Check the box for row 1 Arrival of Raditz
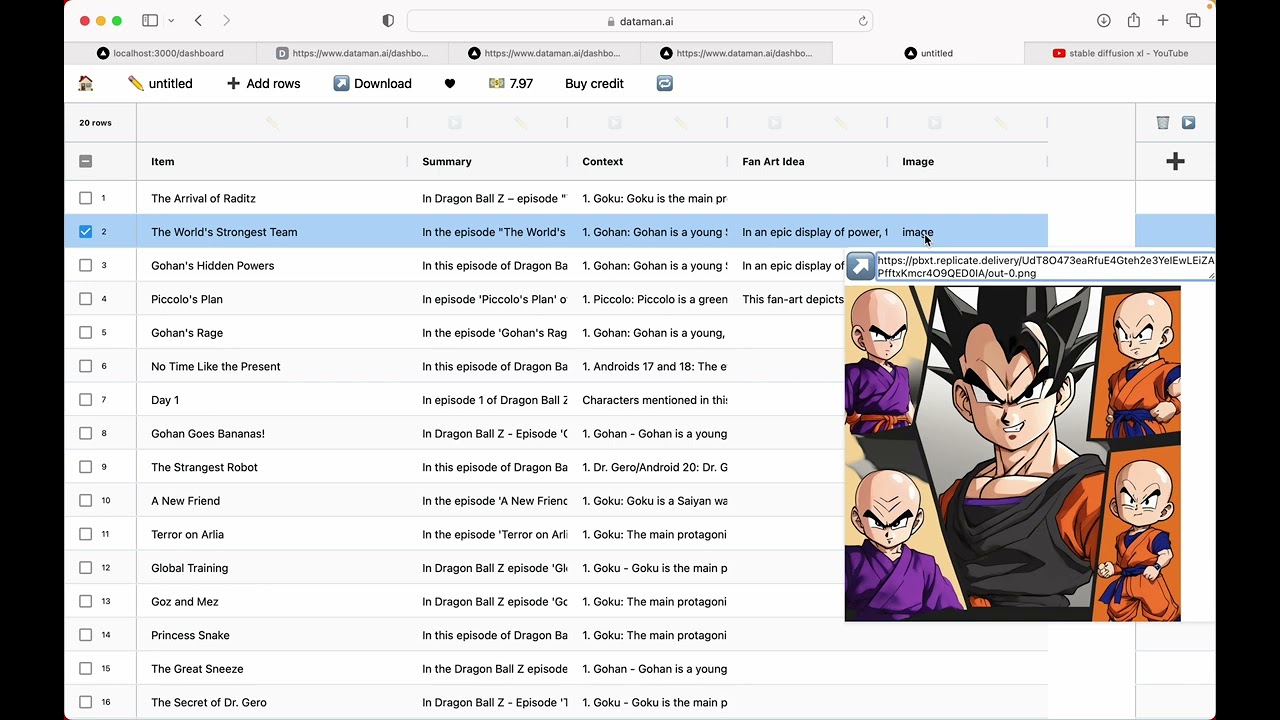This screenshot has height=720, width=1280. pos(85,198)
